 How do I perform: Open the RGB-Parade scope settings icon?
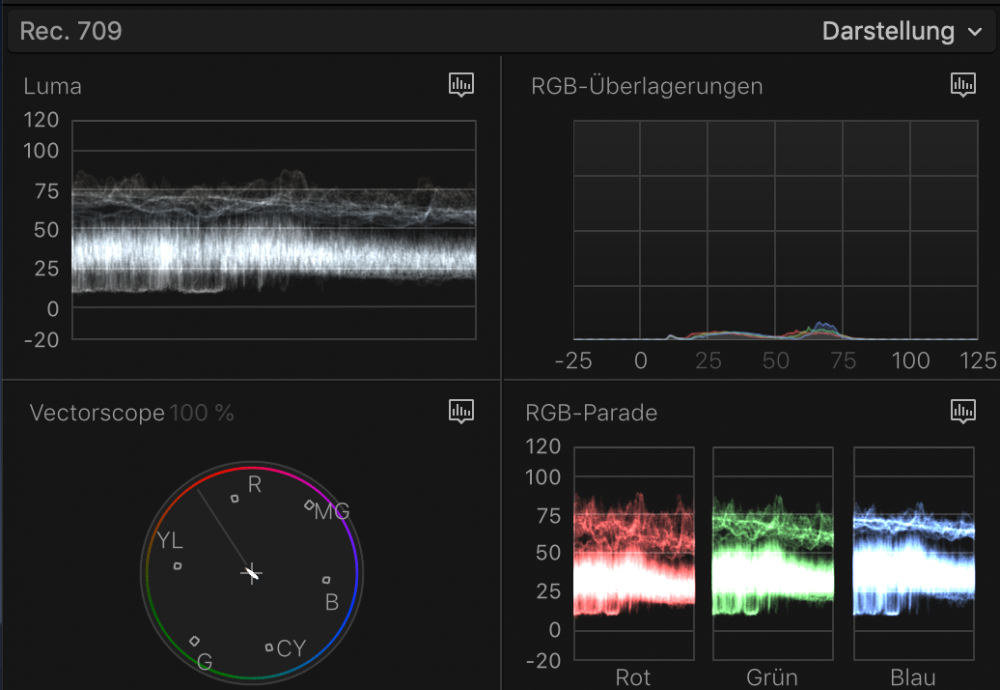(962, 411)
